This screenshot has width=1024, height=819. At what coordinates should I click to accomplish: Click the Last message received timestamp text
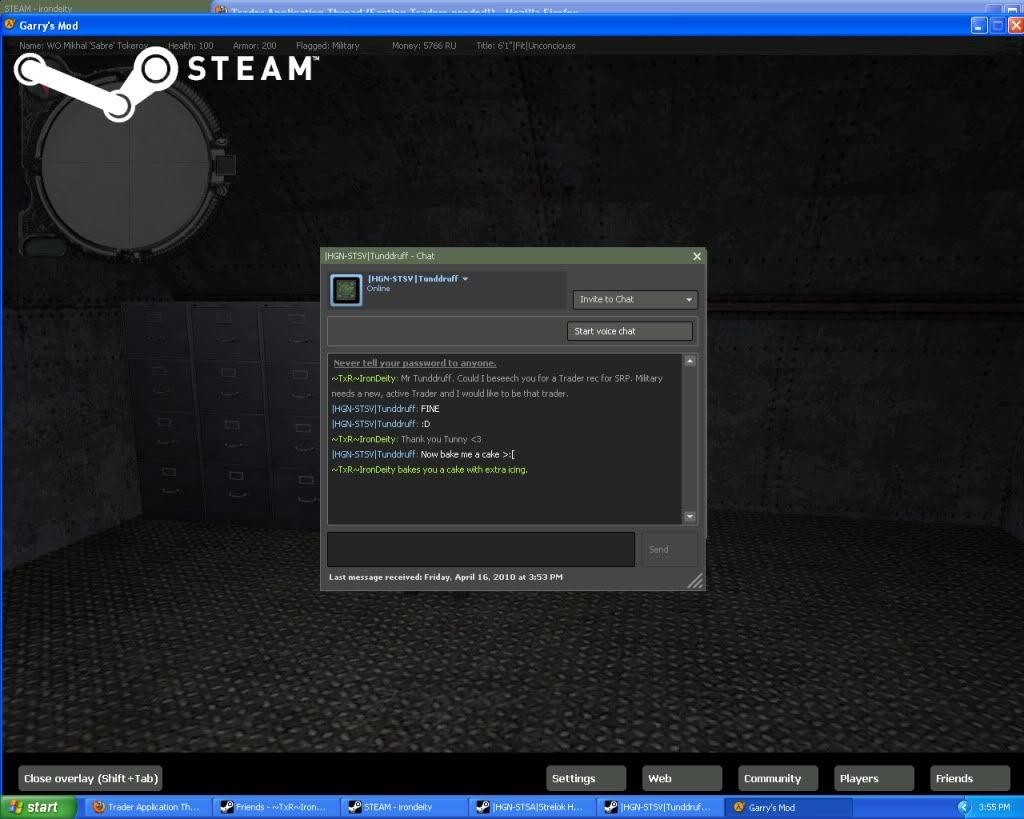(445, 577)
